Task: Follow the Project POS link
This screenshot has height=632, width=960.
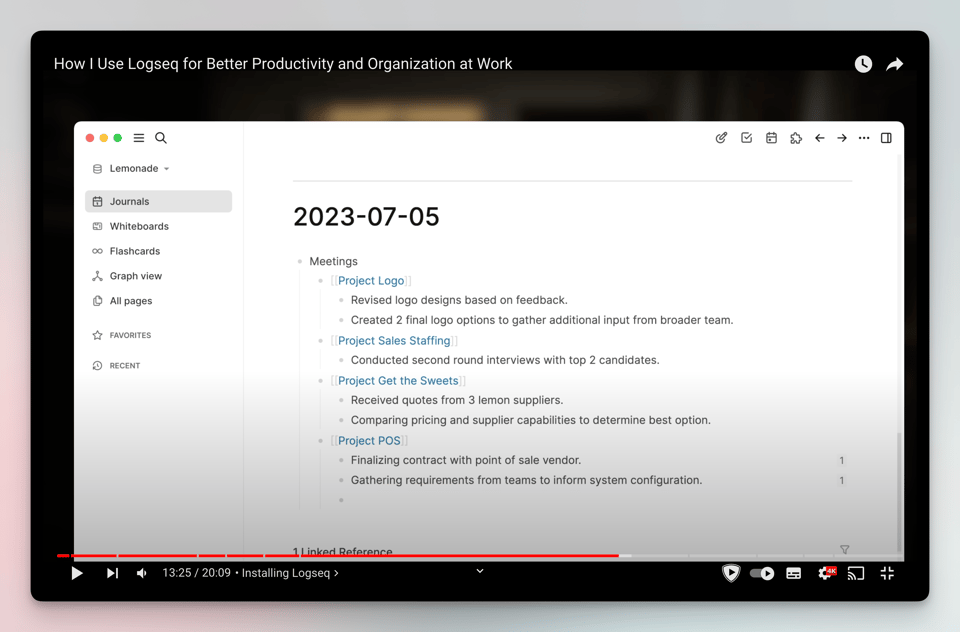Action: pyautogui.click(x=369, y=441)
